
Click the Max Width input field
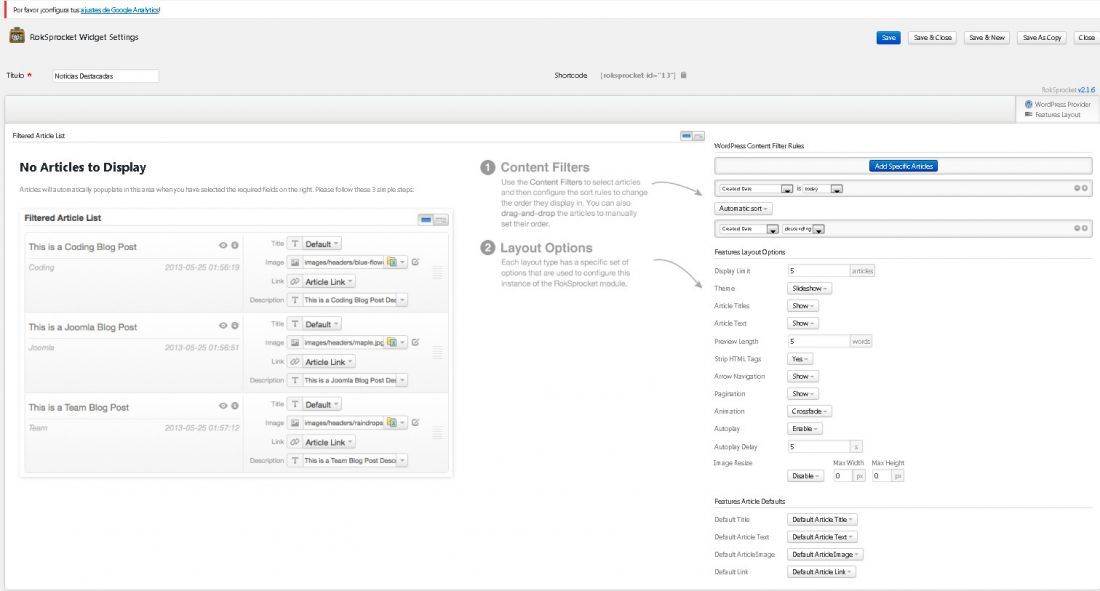pos(842,476)
